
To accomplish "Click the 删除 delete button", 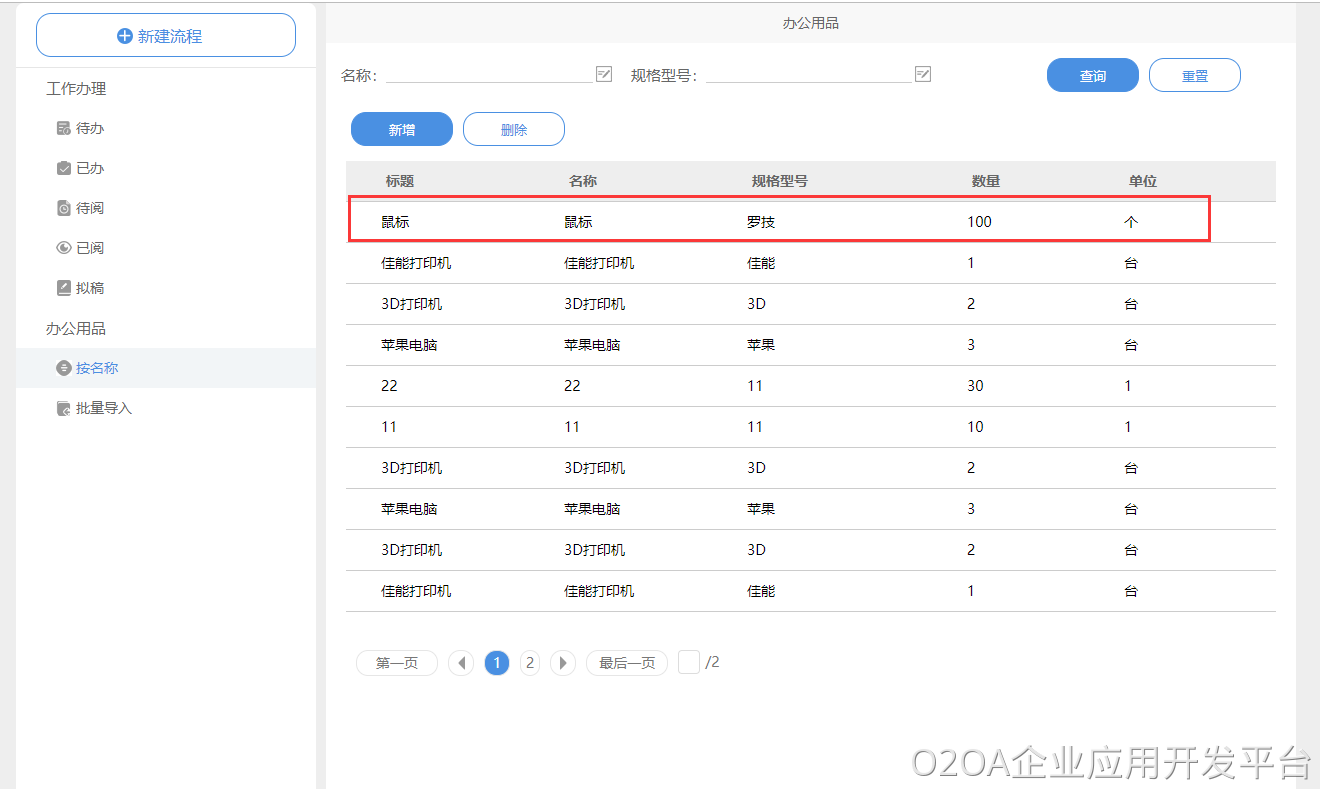I will coord(514,130).
